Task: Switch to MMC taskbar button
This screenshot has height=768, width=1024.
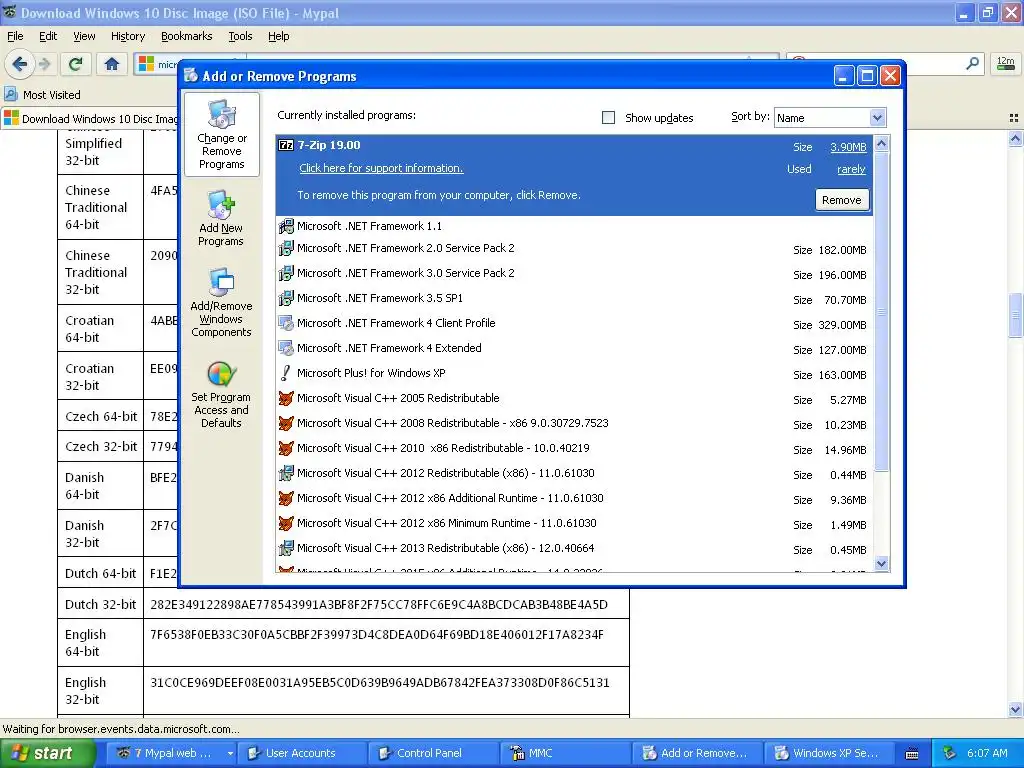Action: (565, 753)
